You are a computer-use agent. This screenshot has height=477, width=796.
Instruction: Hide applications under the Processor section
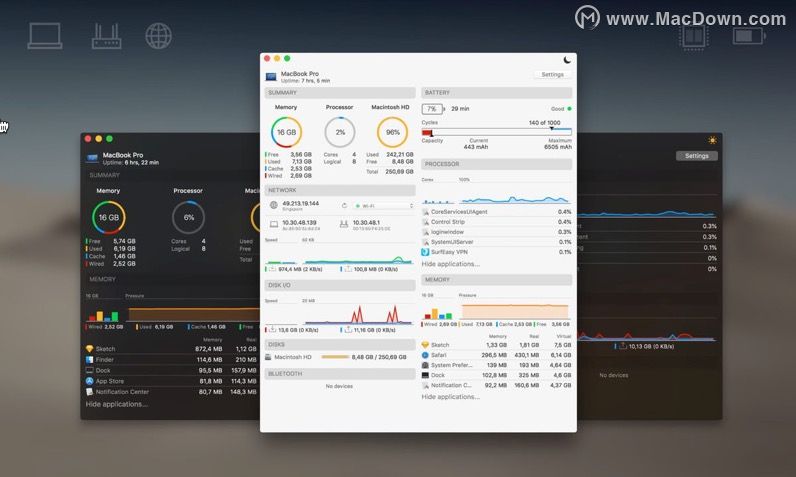pos(450,264)
